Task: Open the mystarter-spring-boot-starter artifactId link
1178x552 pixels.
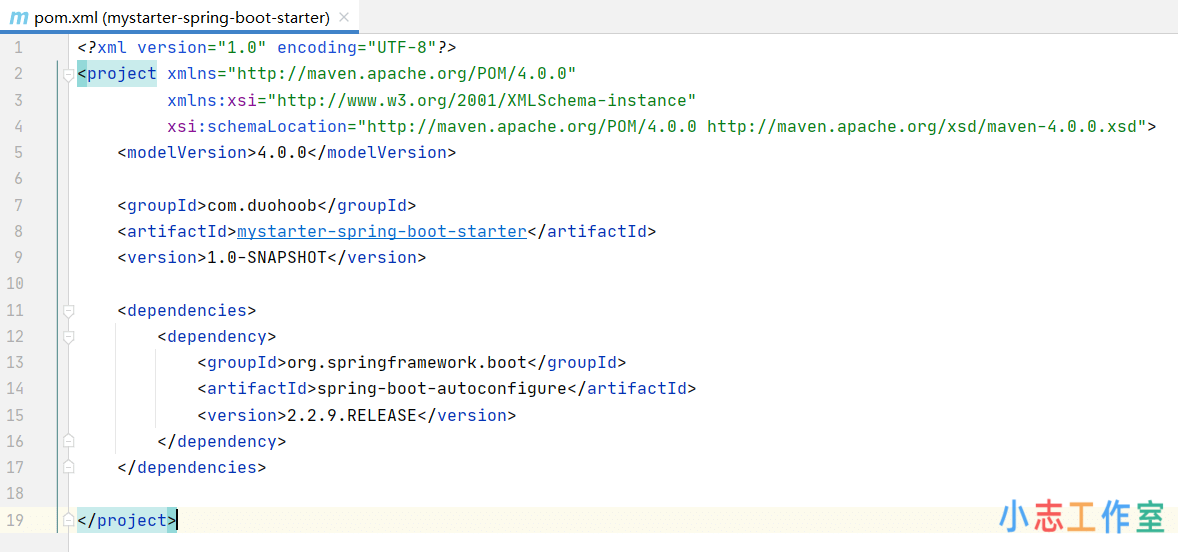Action: [381, 231]
